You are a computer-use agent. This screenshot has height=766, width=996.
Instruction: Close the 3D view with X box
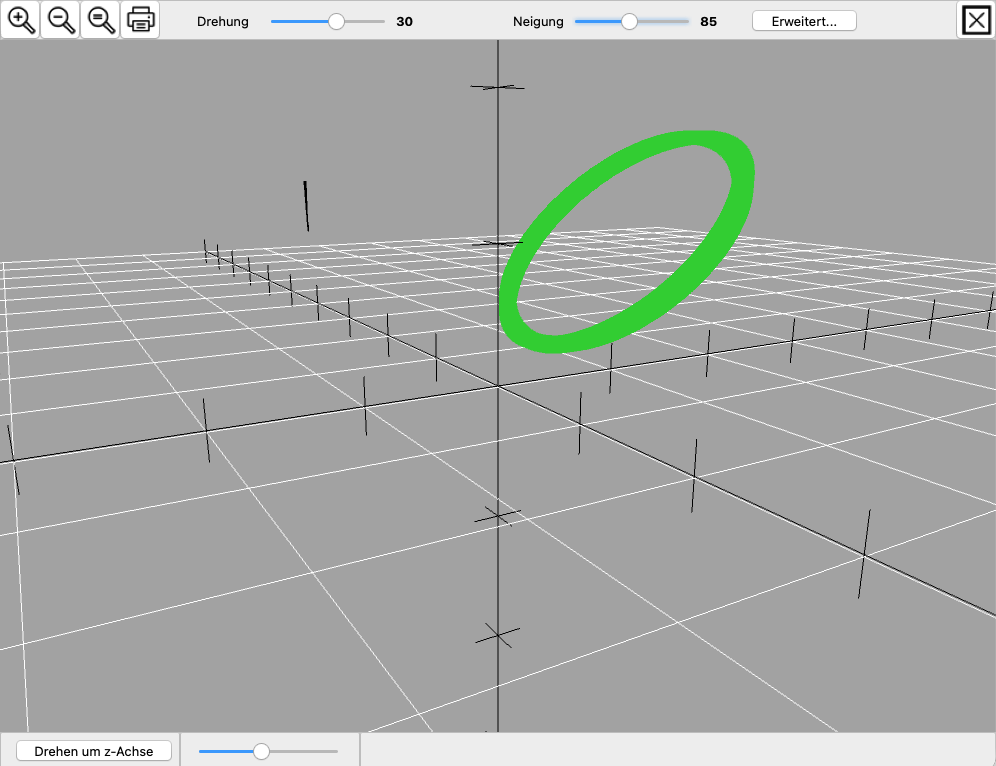(975, 20)
